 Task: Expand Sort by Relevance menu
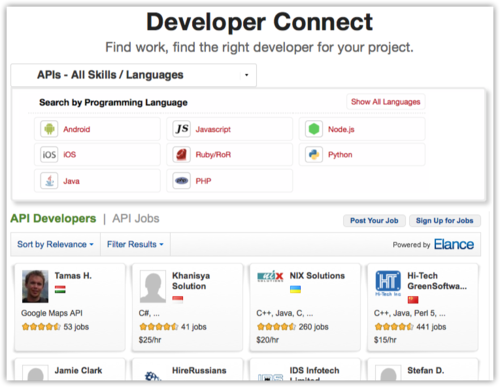(x=55, y=244)
